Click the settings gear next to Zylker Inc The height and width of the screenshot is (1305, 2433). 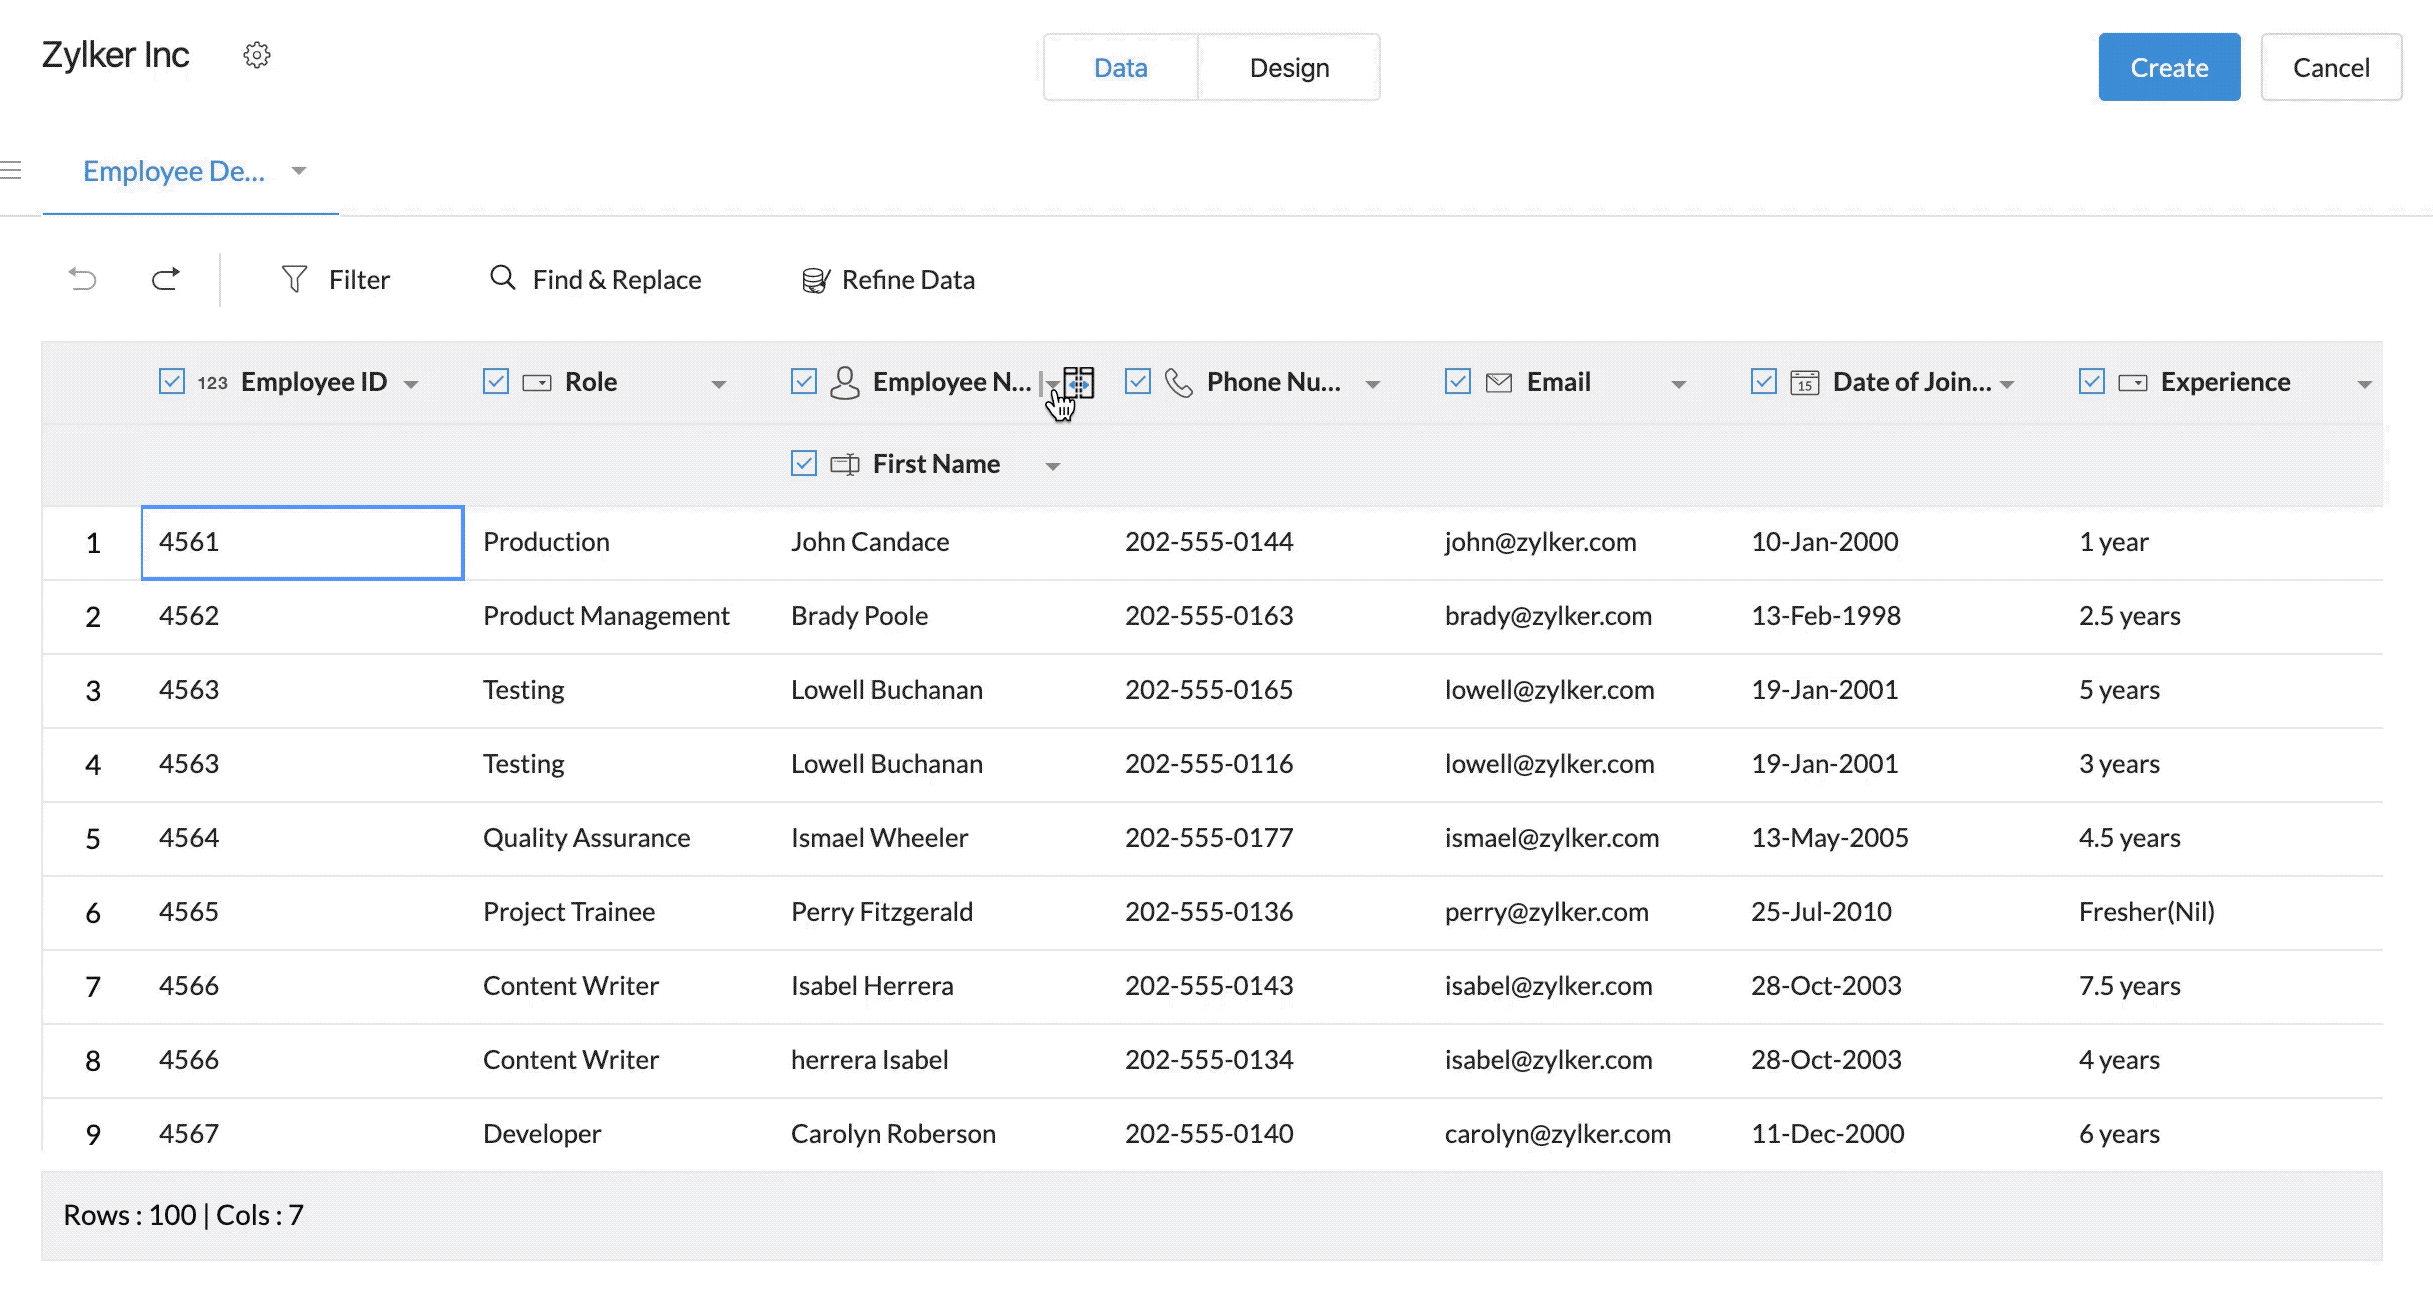(x=257, y=55)
